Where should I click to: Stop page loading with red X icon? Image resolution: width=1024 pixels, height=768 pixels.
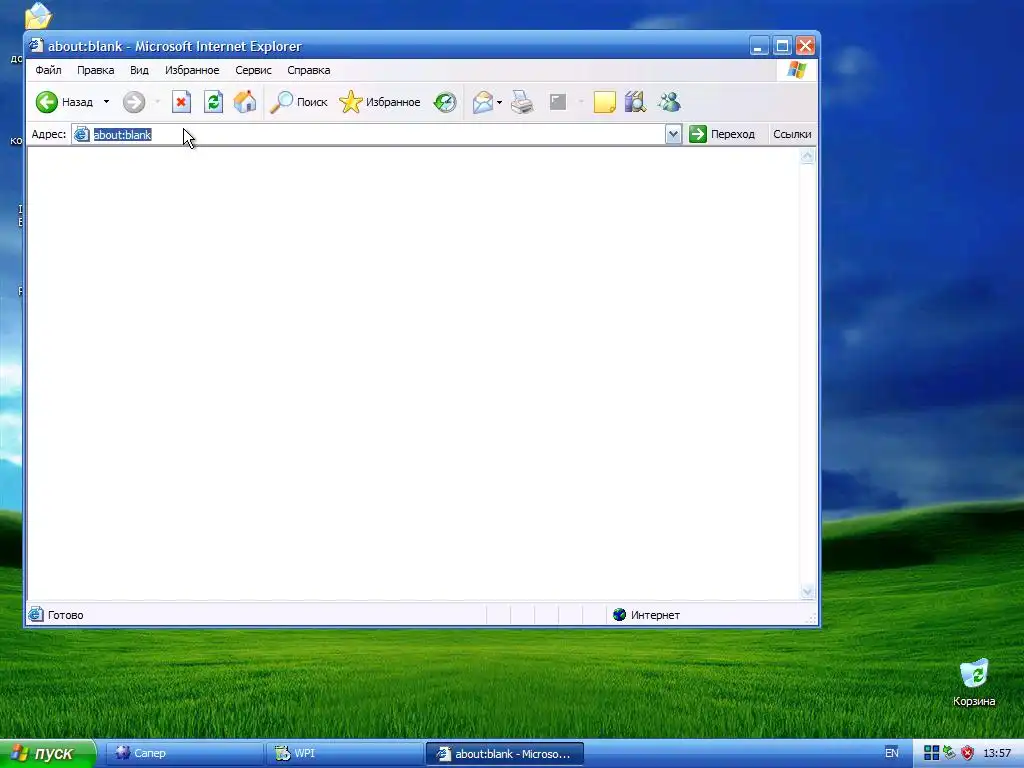click(x=181, y=102)
